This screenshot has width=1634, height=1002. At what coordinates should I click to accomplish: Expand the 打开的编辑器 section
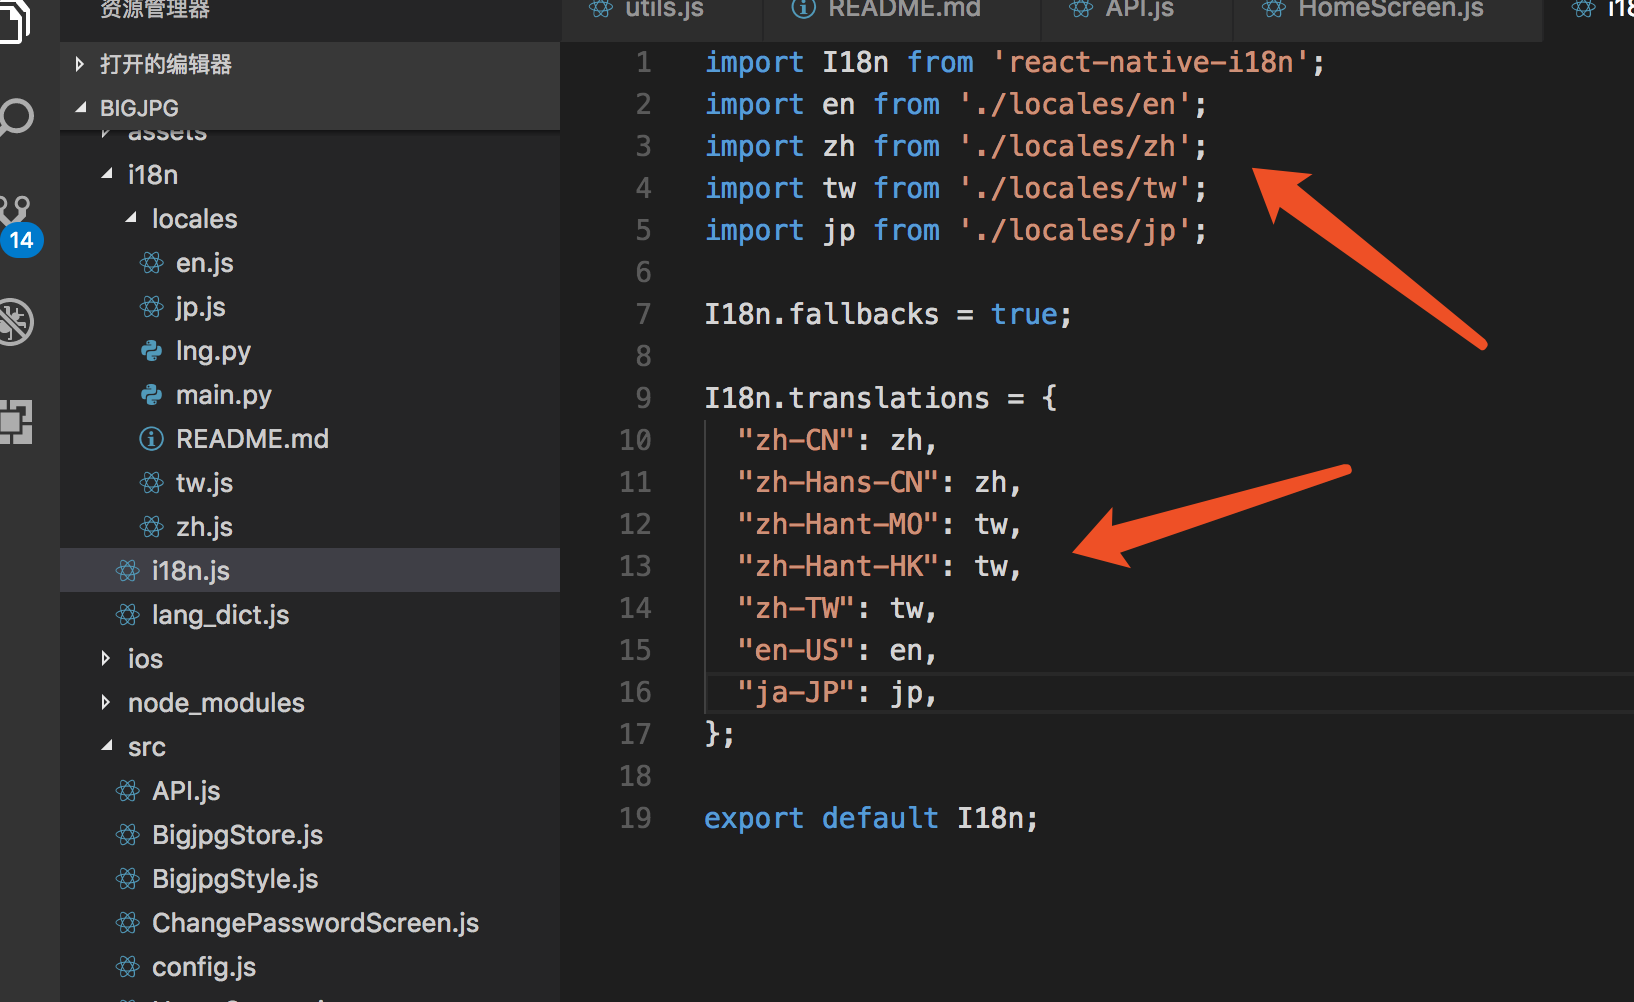pos(80,63)
